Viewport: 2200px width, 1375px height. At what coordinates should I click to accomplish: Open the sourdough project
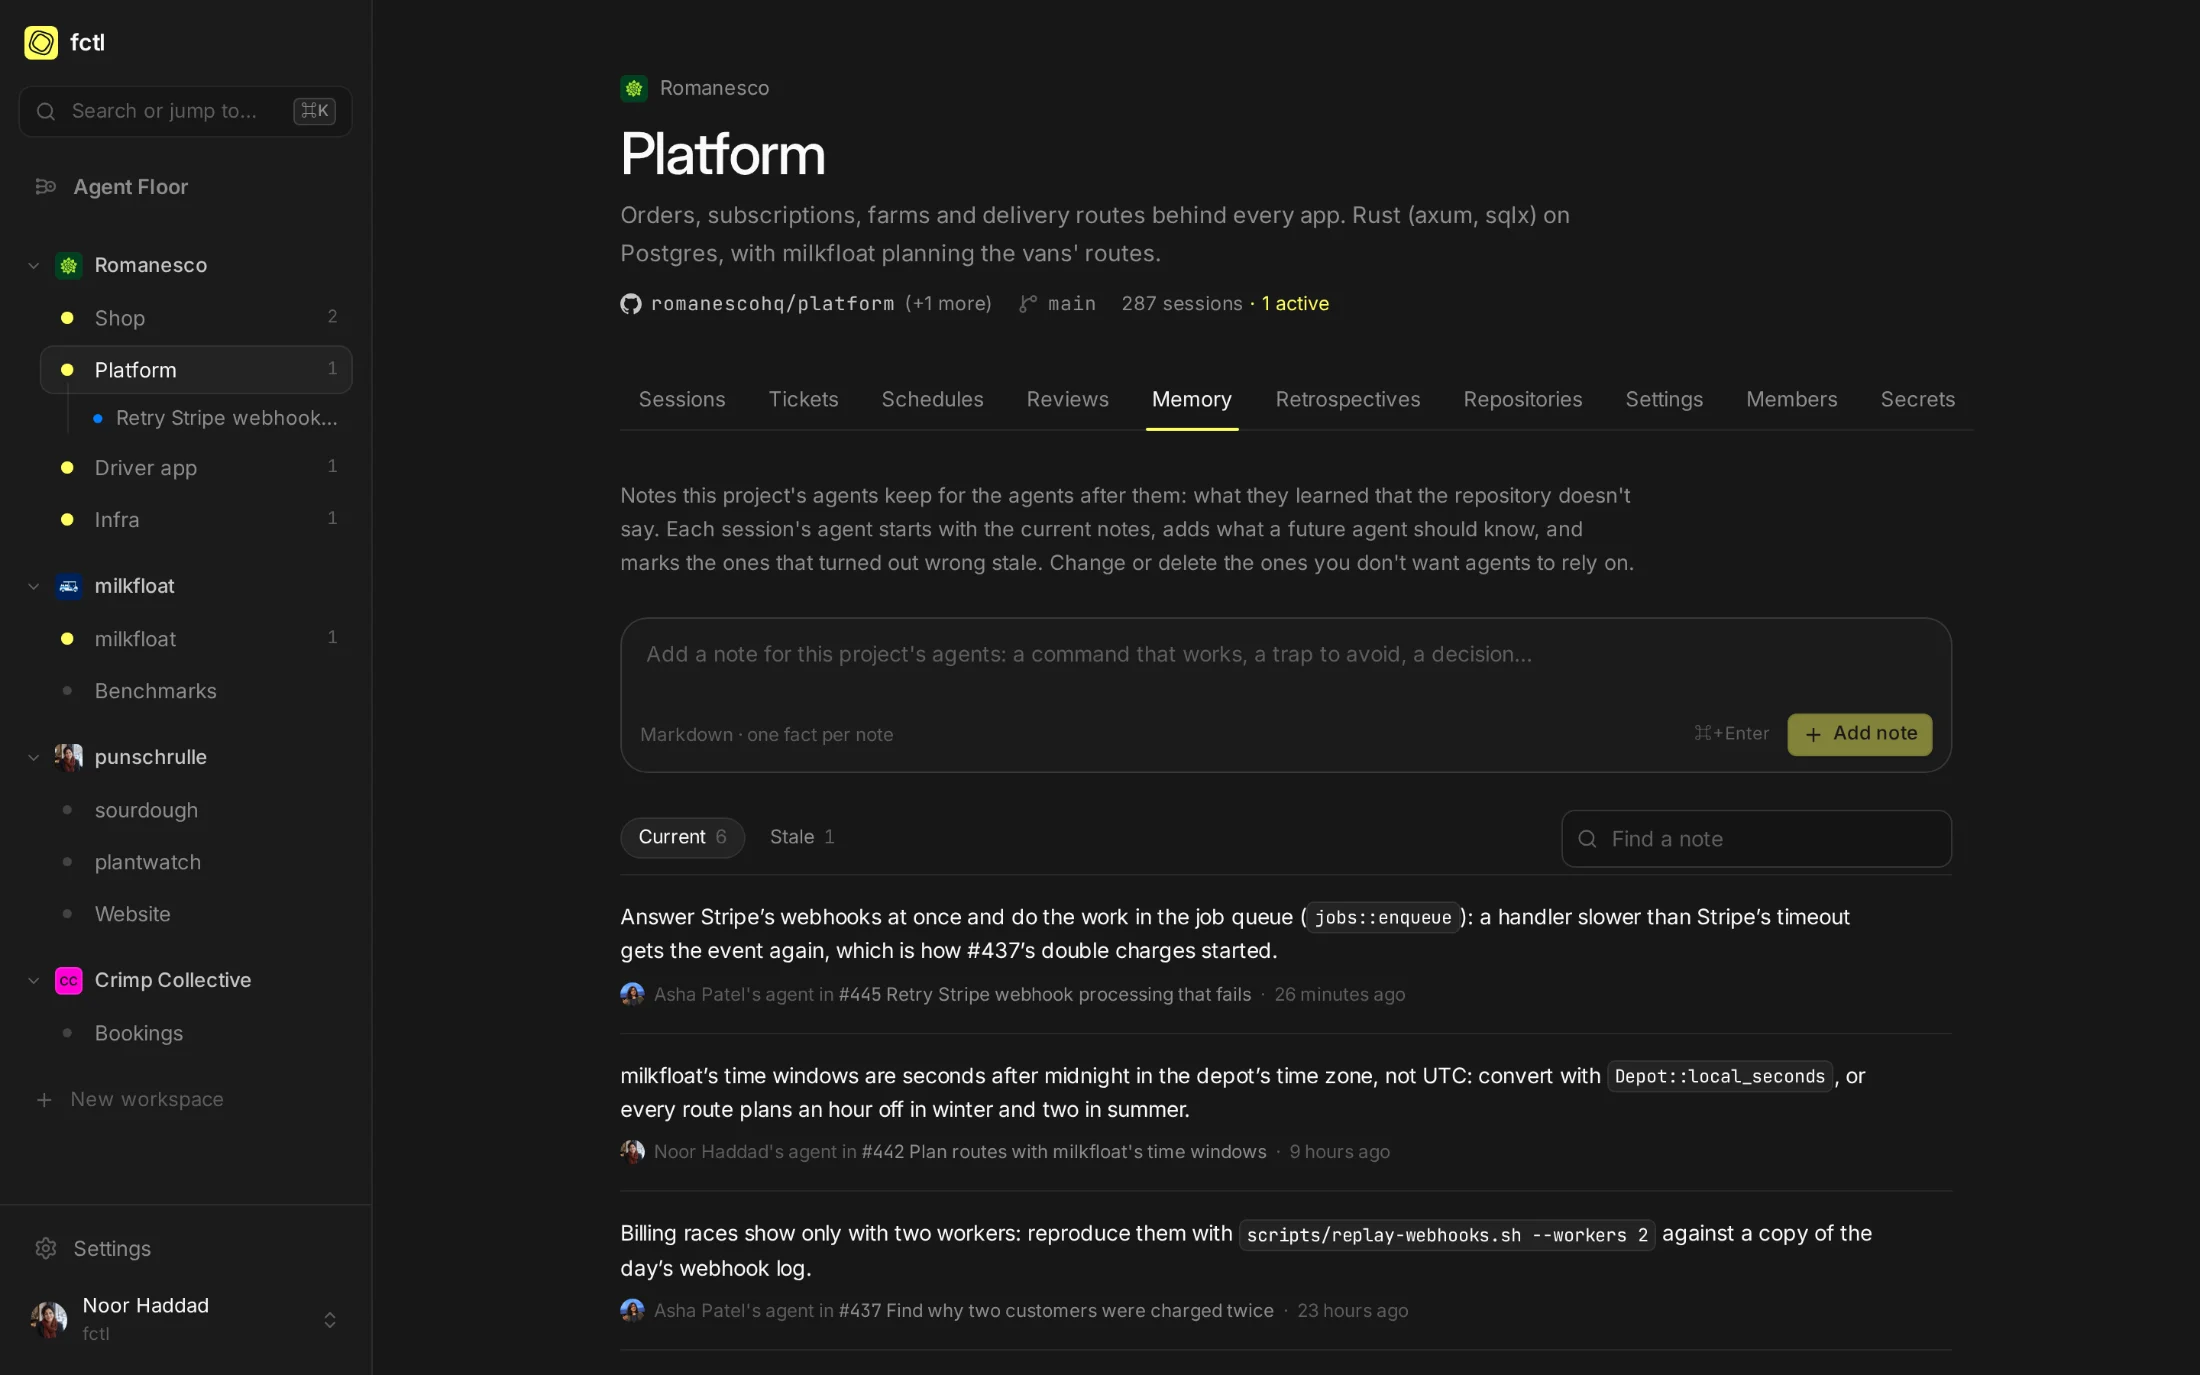196,811
